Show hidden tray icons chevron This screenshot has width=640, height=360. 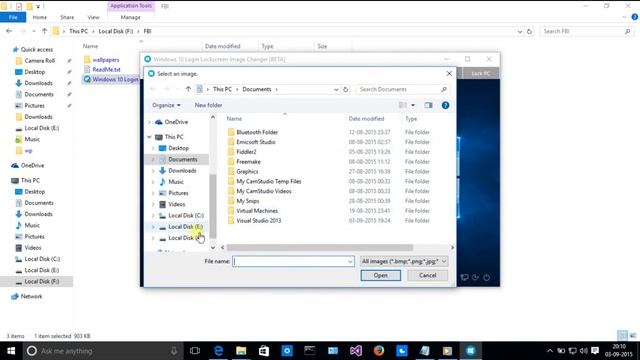pos(550,351)
